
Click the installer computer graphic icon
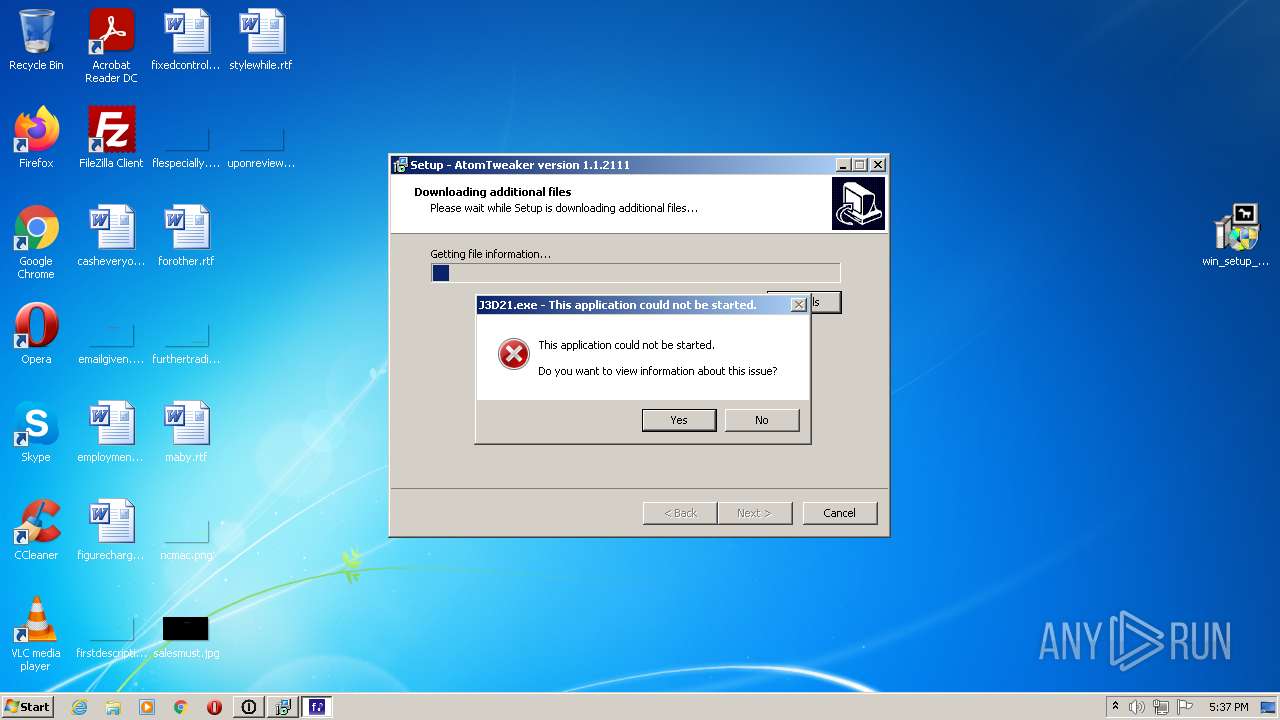858,204
